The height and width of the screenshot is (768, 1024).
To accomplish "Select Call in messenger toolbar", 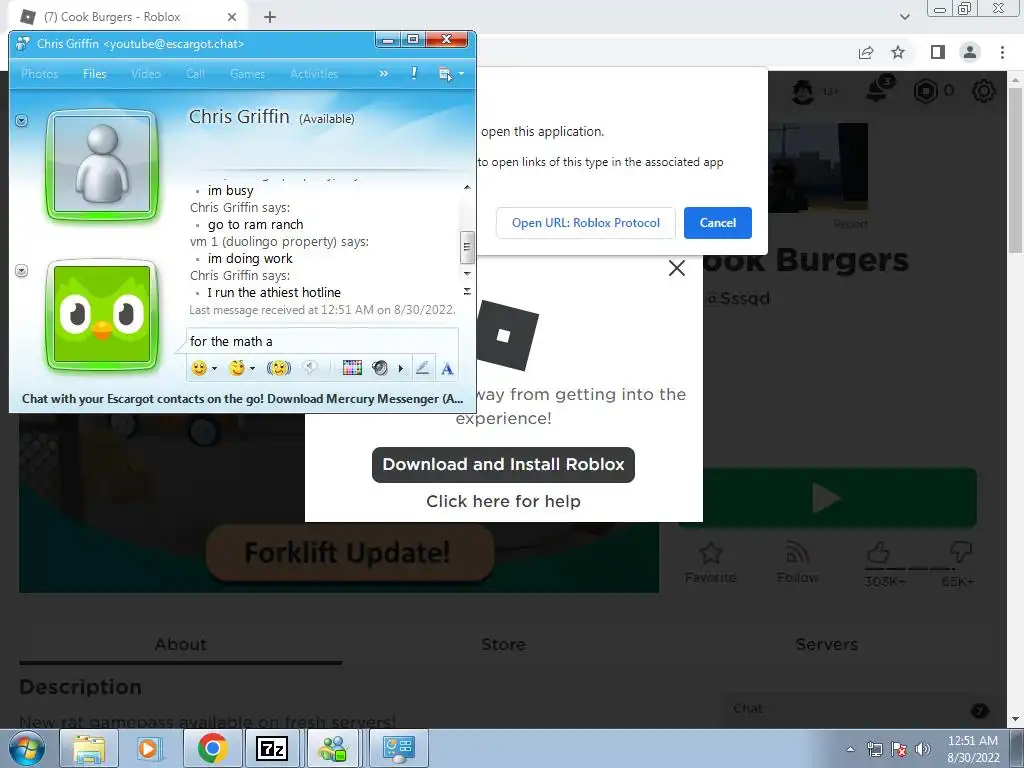I will pyautogui.click(x=195, y=74).
